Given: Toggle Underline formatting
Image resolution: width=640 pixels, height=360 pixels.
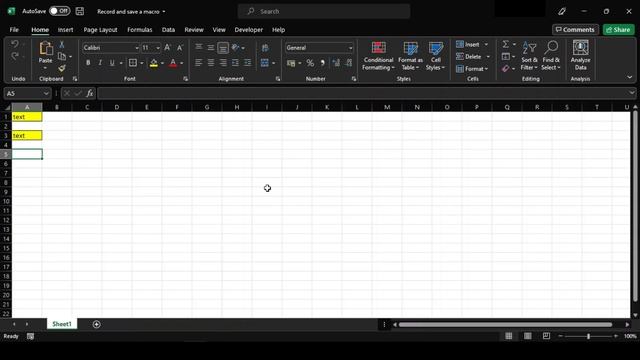Looking at the screenshot, I should click(x=112, y=63).
